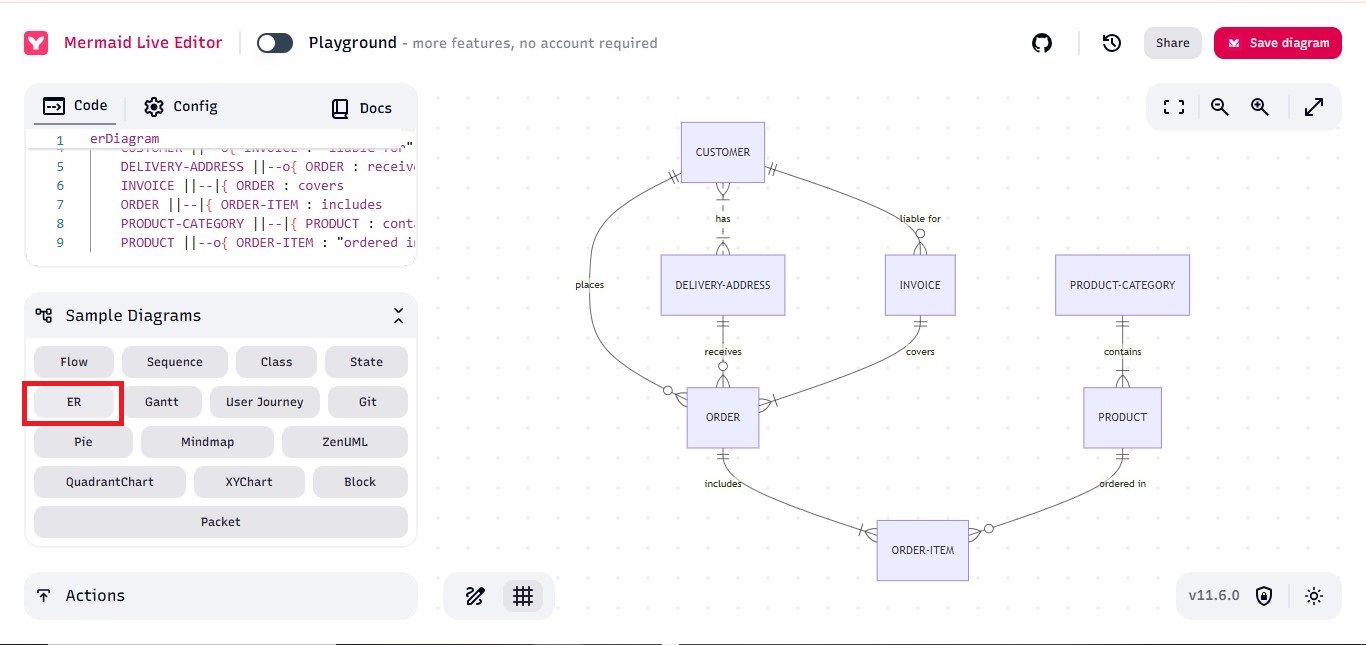Click code line 'INVOICE ||--|{ ORDER : covers'
The height and width of the screenshot is (645, 1366).
tap(232, 186)
